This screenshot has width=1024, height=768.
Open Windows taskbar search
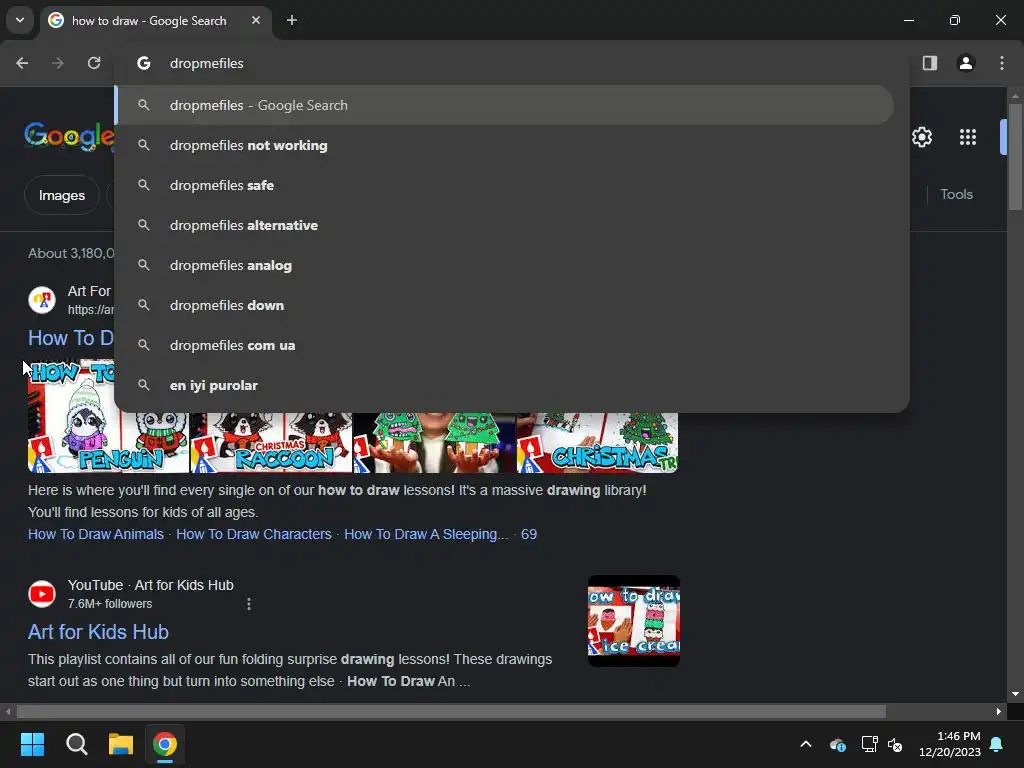pyautogui.click(x=76, y=744)
